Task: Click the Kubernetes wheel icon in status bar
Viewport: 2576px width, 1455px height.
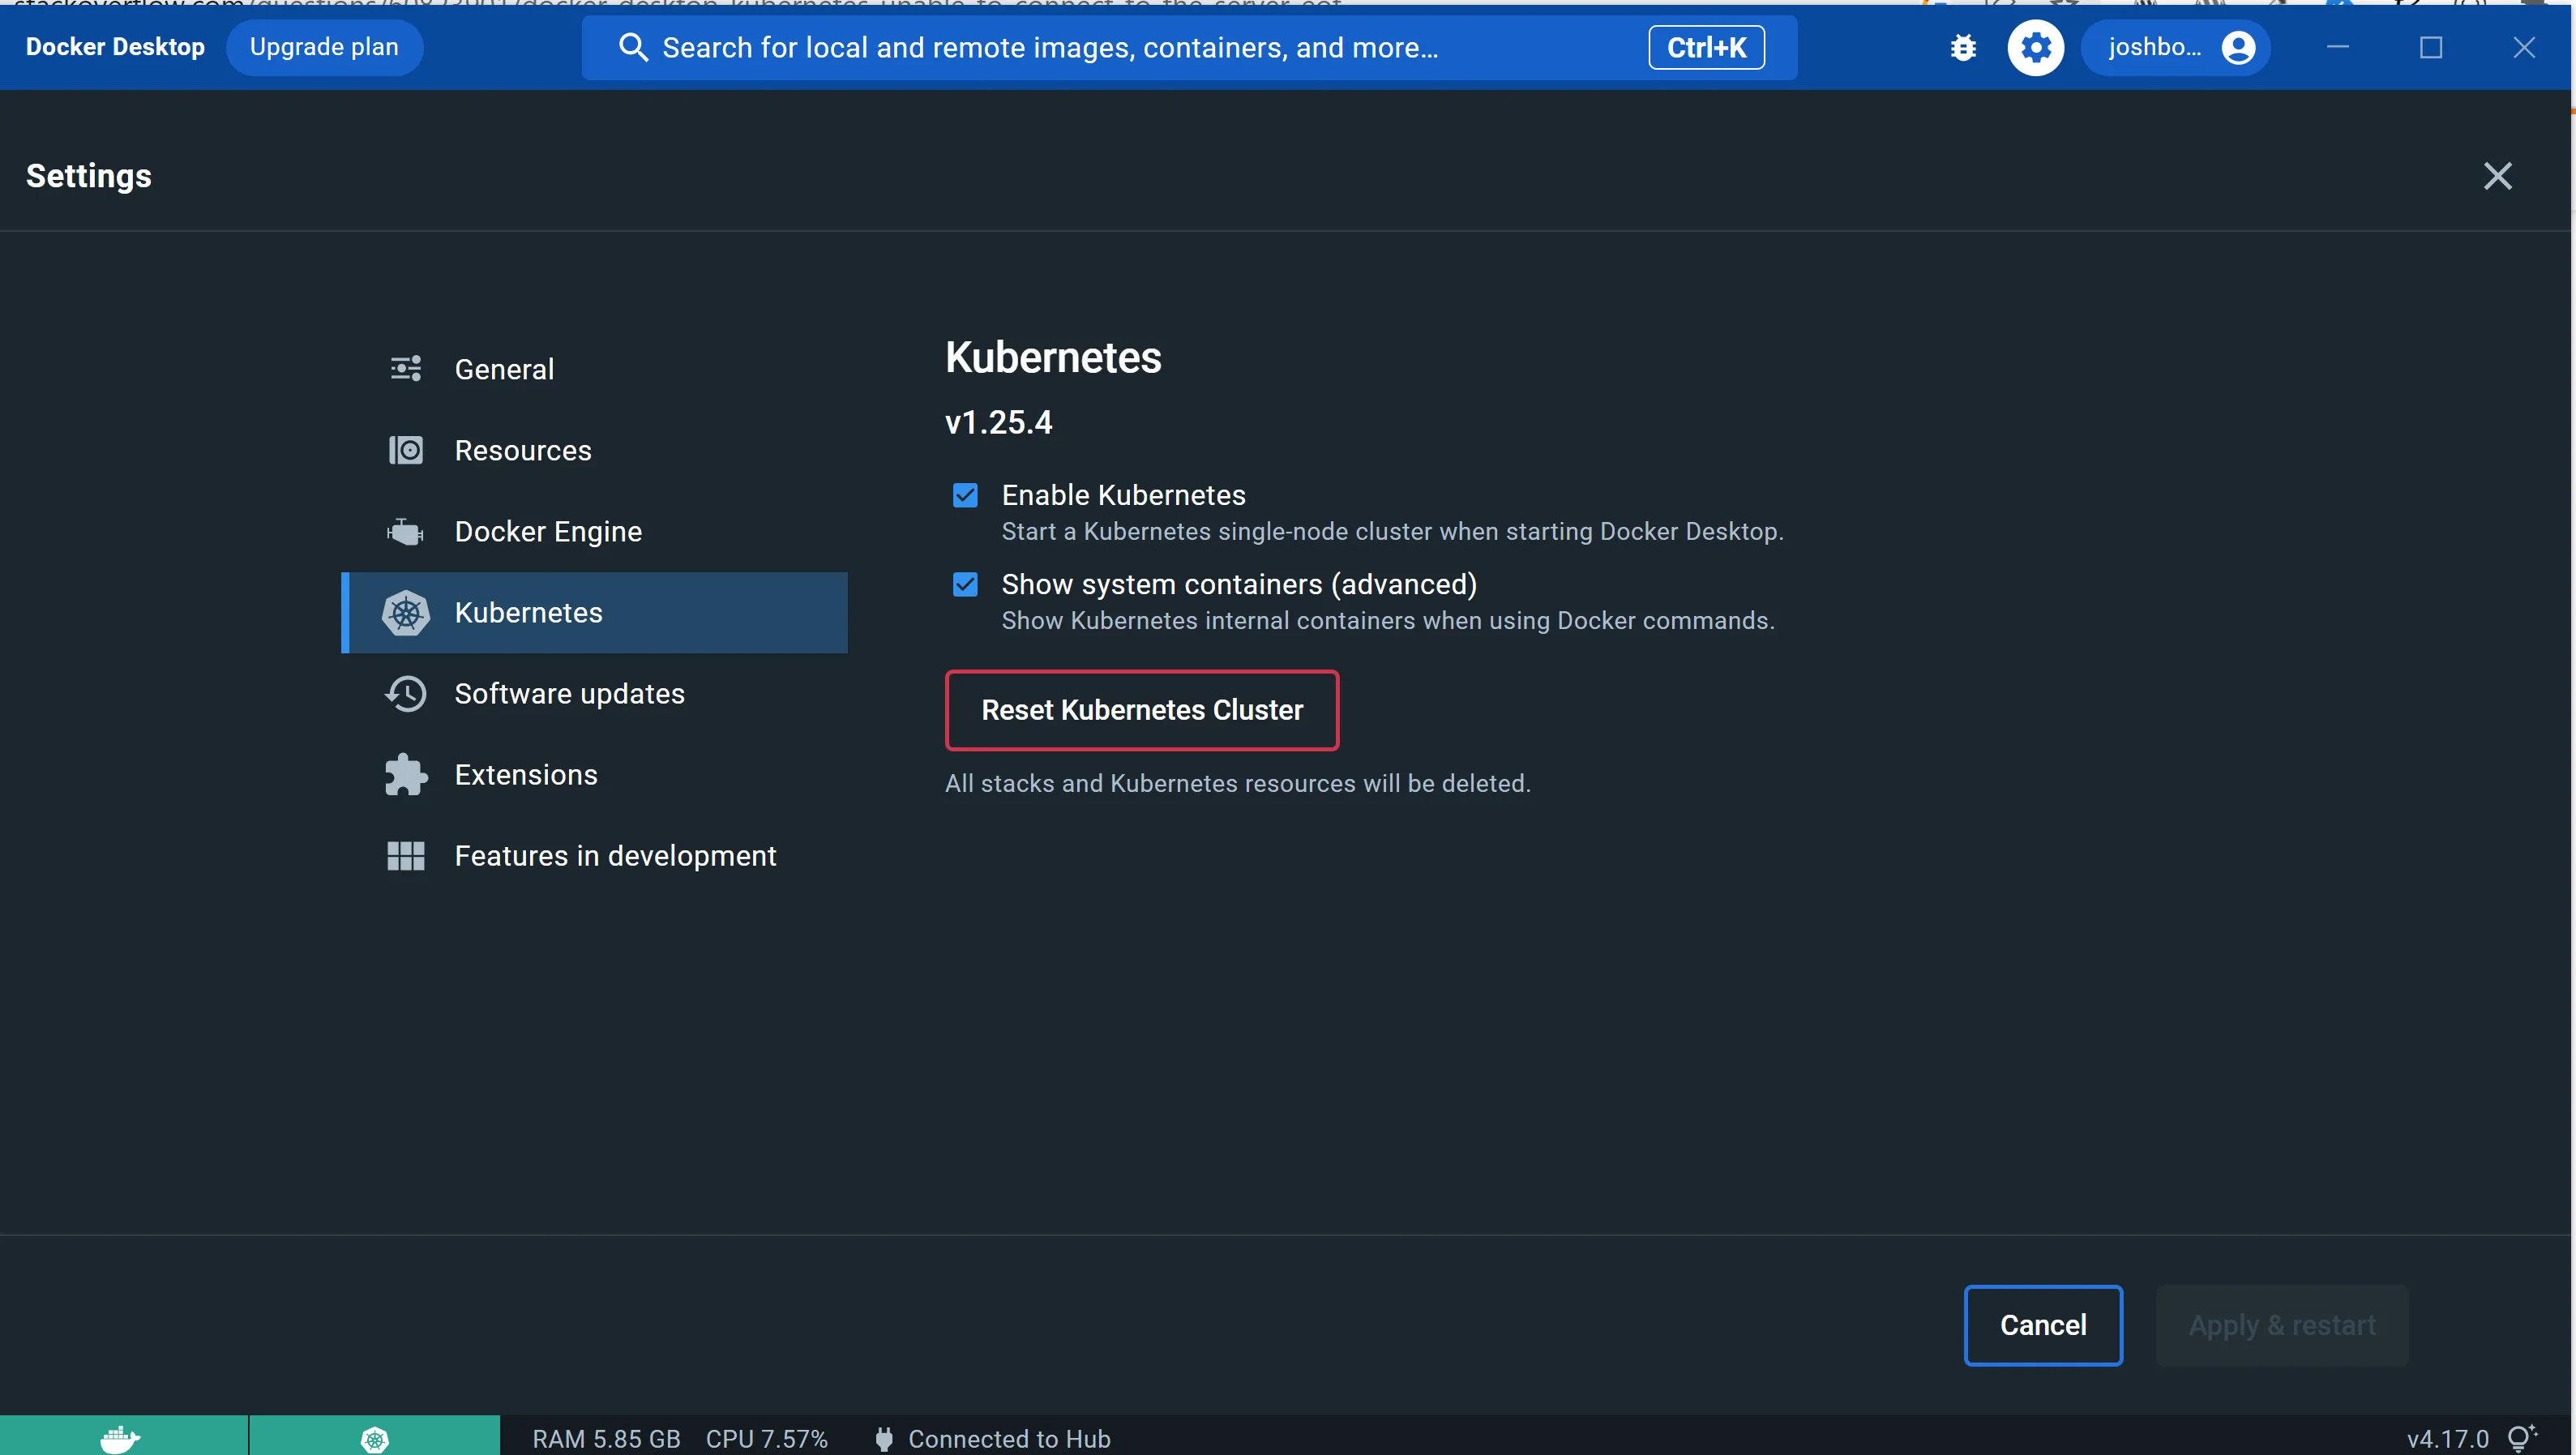Action: click(374, 1438)
